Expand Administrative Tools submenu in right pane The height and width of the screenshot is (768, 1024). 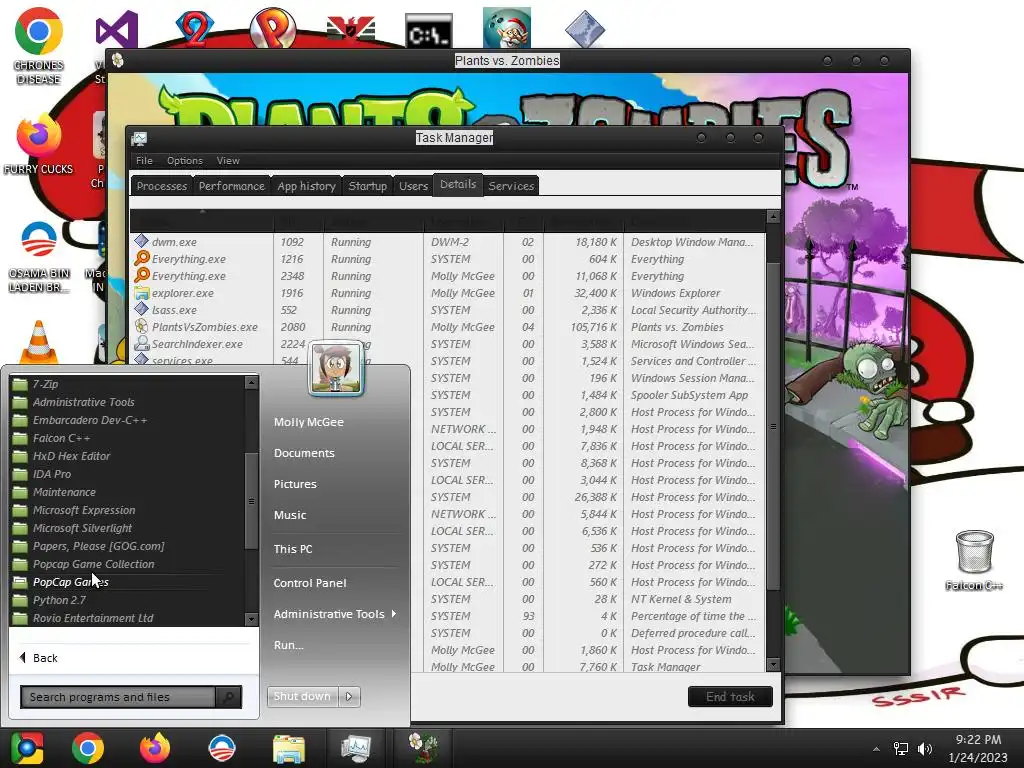[x=335, y=614]
